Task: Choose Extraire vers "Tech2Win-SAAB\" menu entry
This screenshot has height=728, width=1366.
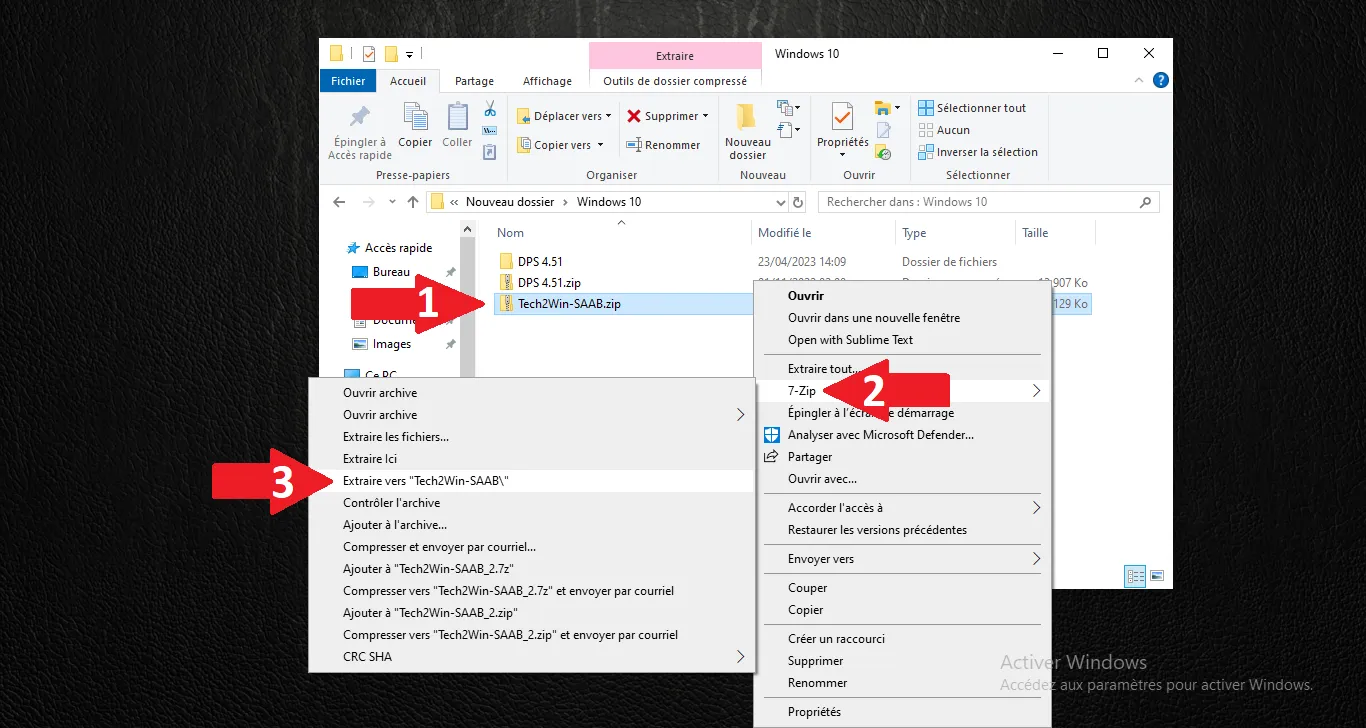Action: 426,481
